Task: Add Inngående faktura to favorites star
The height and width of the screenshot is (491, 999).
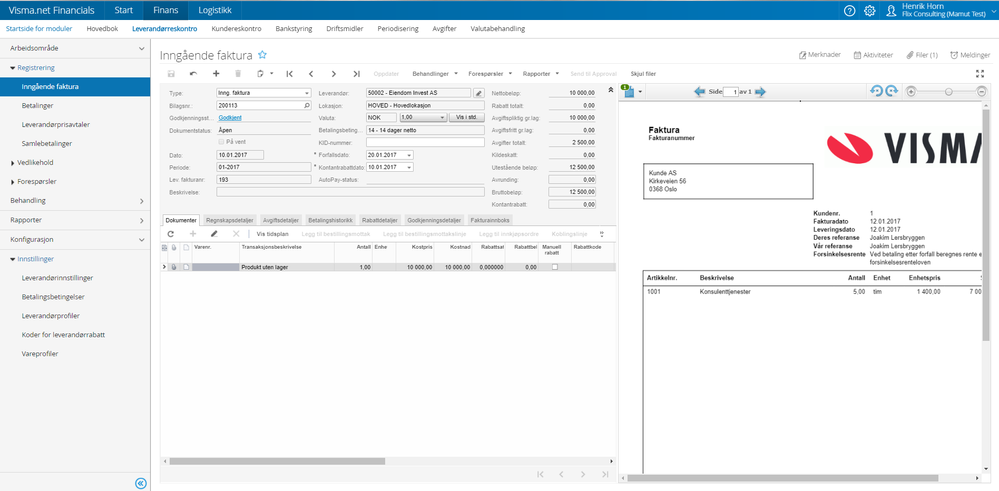Action: pos(262,55)
